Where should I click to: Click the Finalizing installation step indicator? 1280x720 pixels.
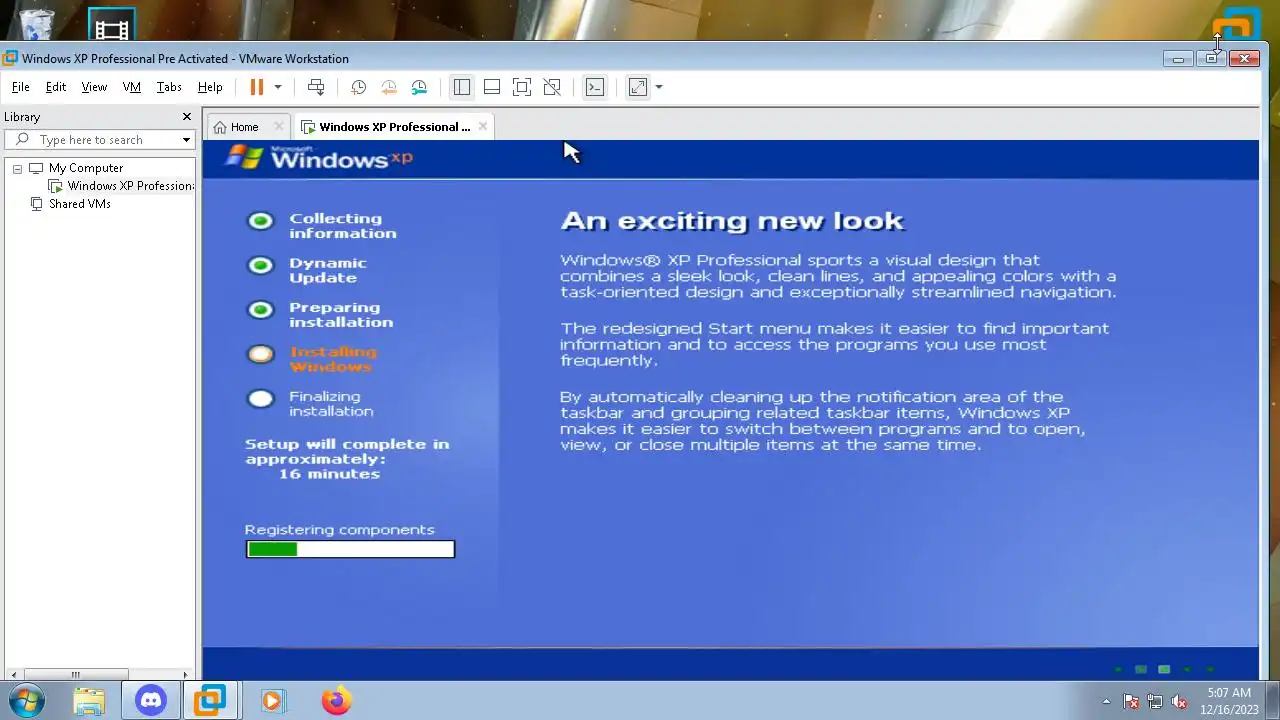tap(260, 399)
